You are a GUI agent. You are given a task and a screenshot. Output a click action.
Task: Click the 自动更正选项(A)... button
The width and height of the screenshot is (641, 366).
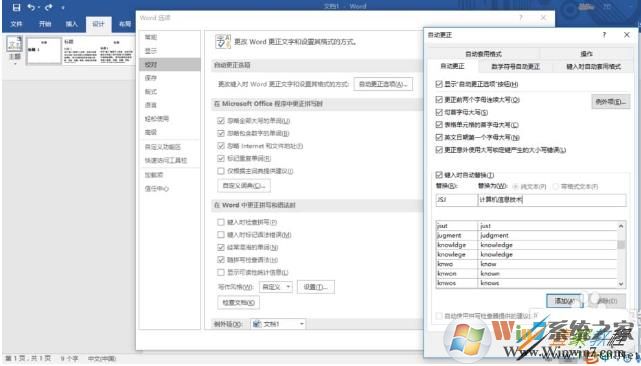coord(383,84)
